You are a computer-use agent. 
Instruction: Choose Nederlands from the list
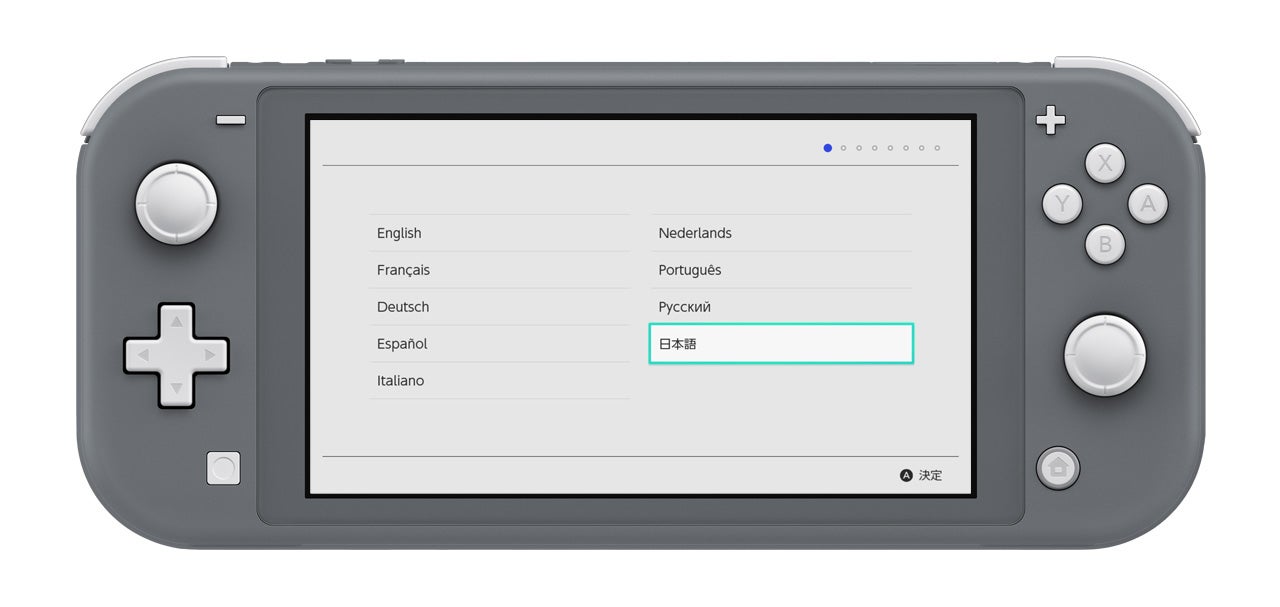click(x=781, y=233)
